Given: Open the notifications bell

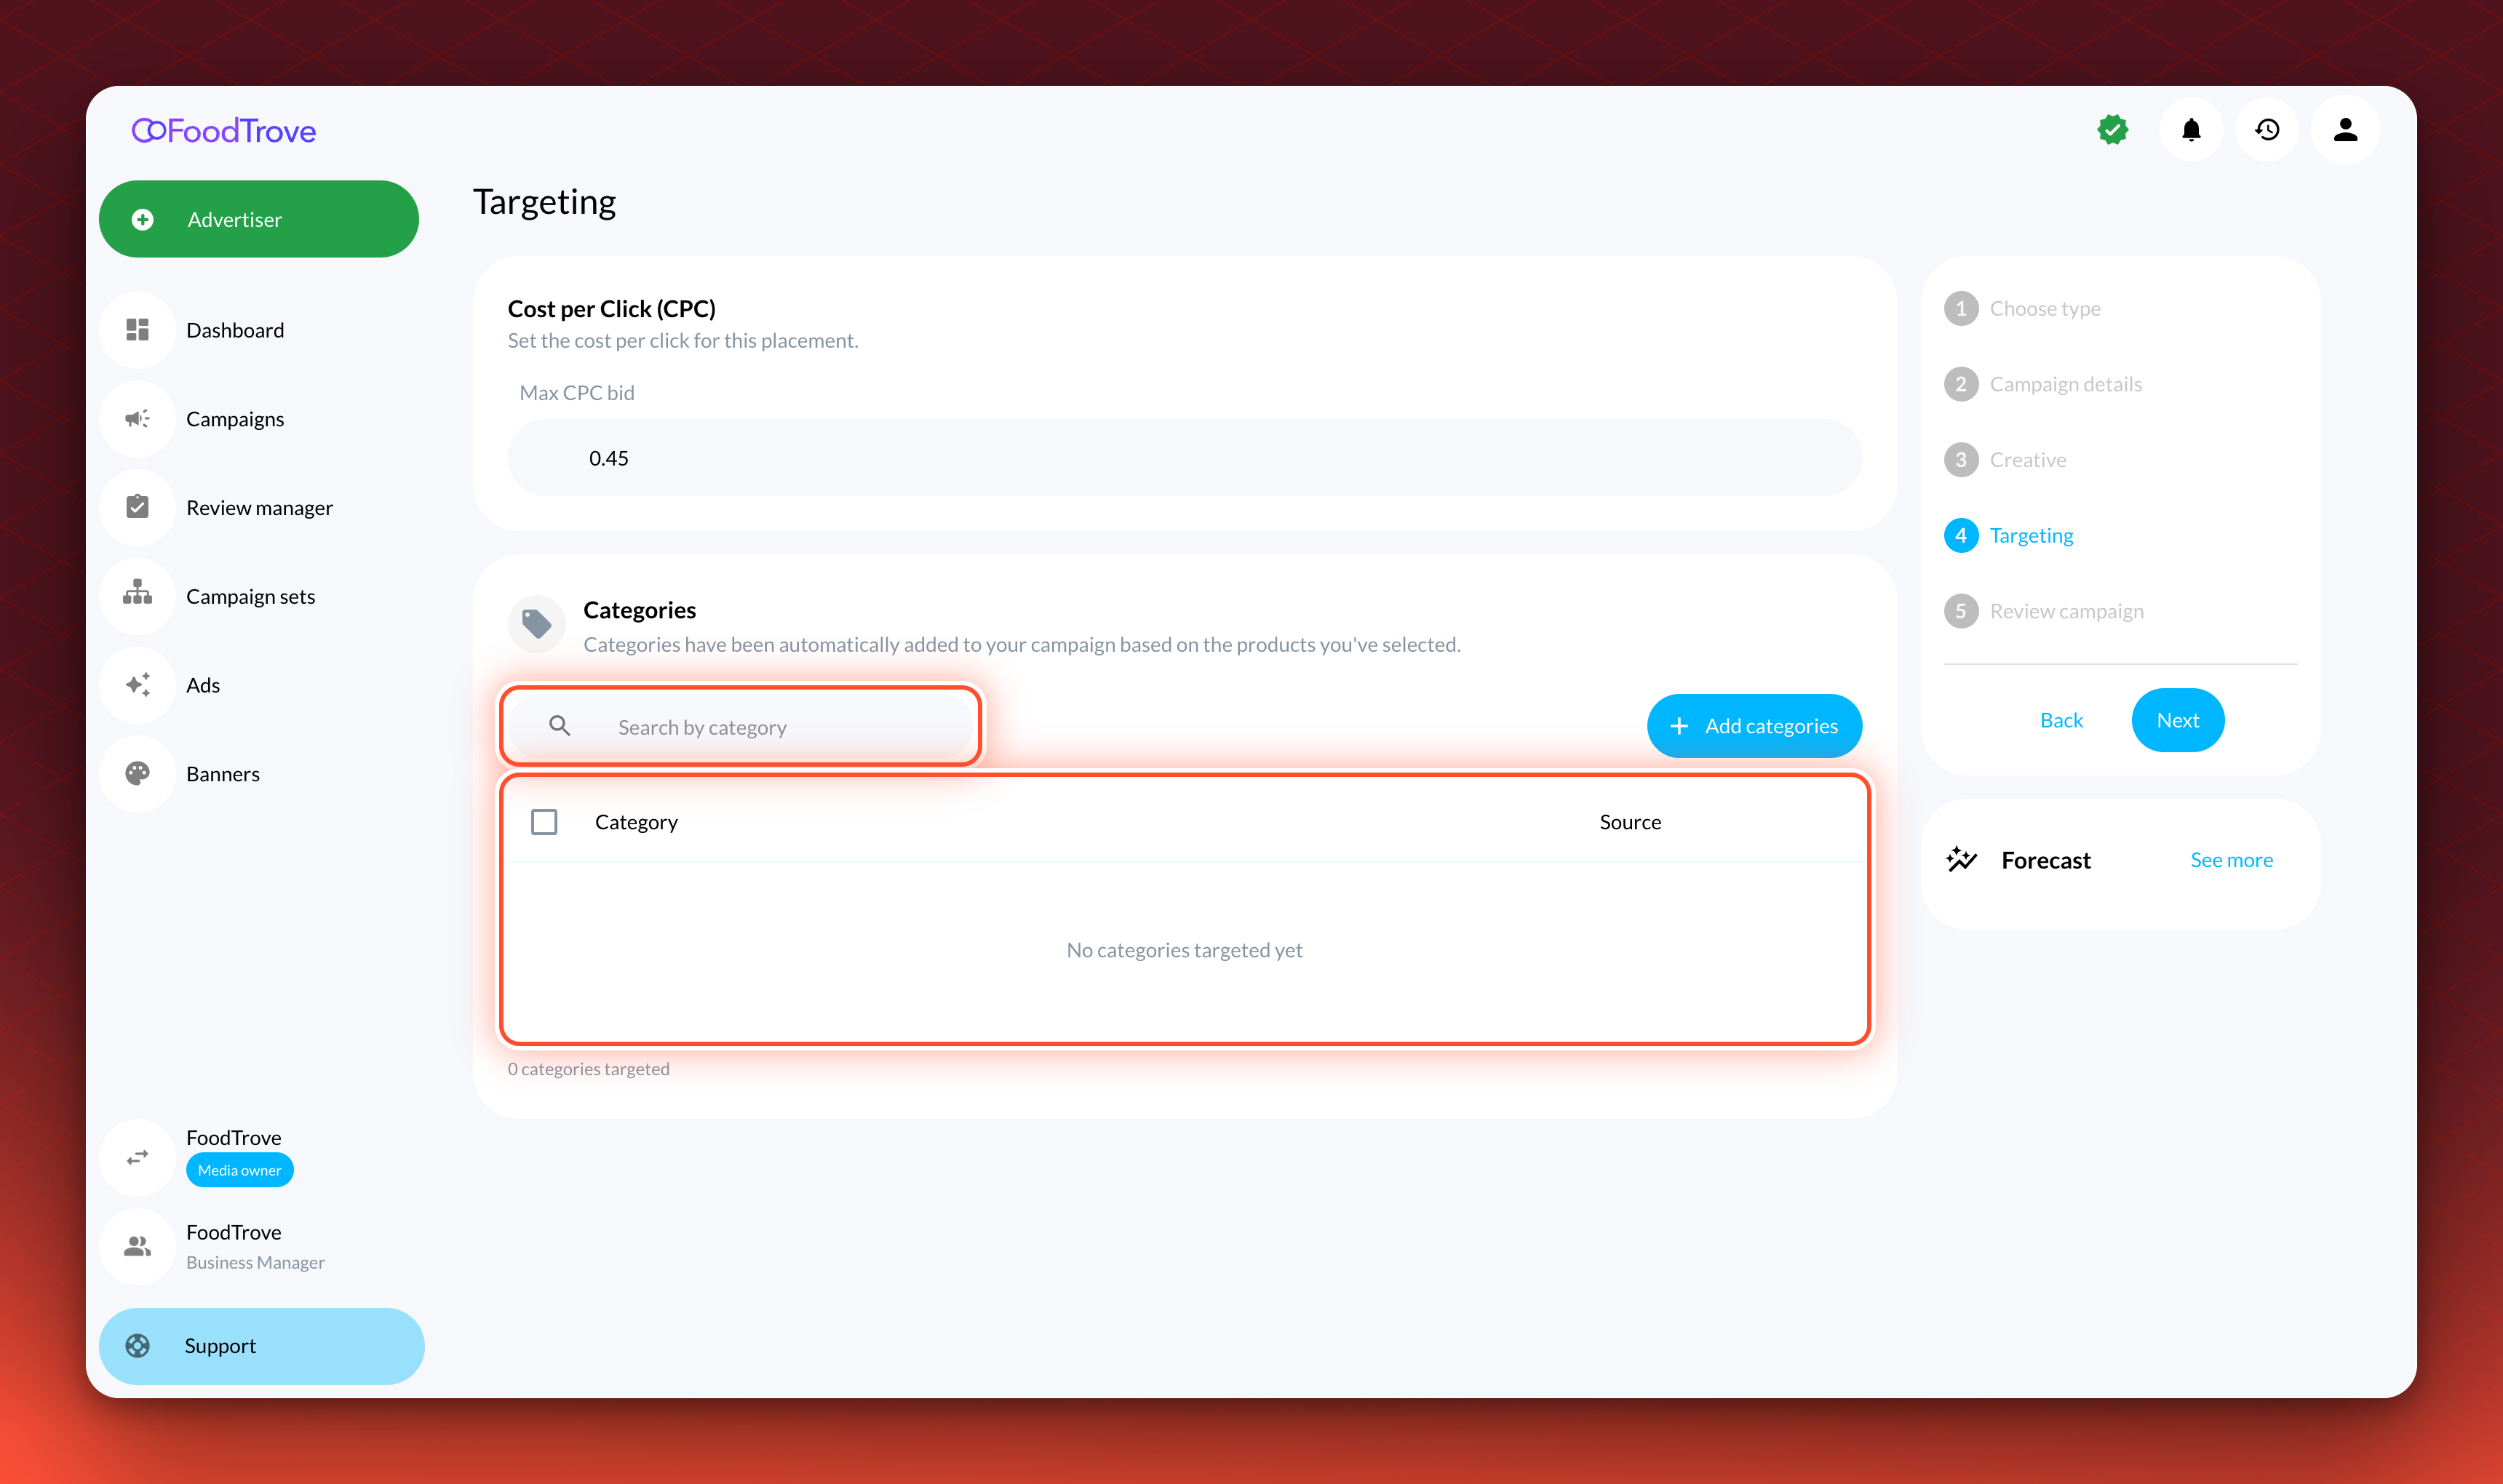Looking at the screenshot, I should click(x=2191, y=130).
